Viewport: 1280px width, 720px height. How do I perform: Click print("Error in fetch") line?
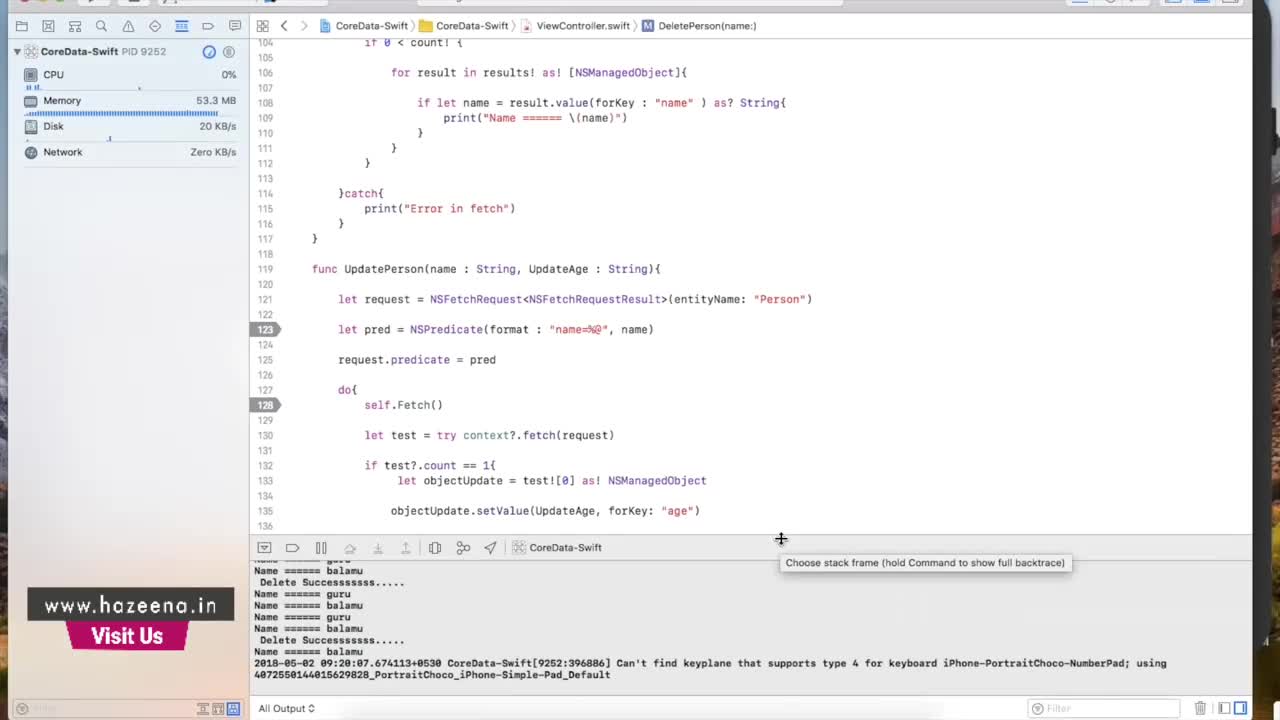tap(439, 209)
